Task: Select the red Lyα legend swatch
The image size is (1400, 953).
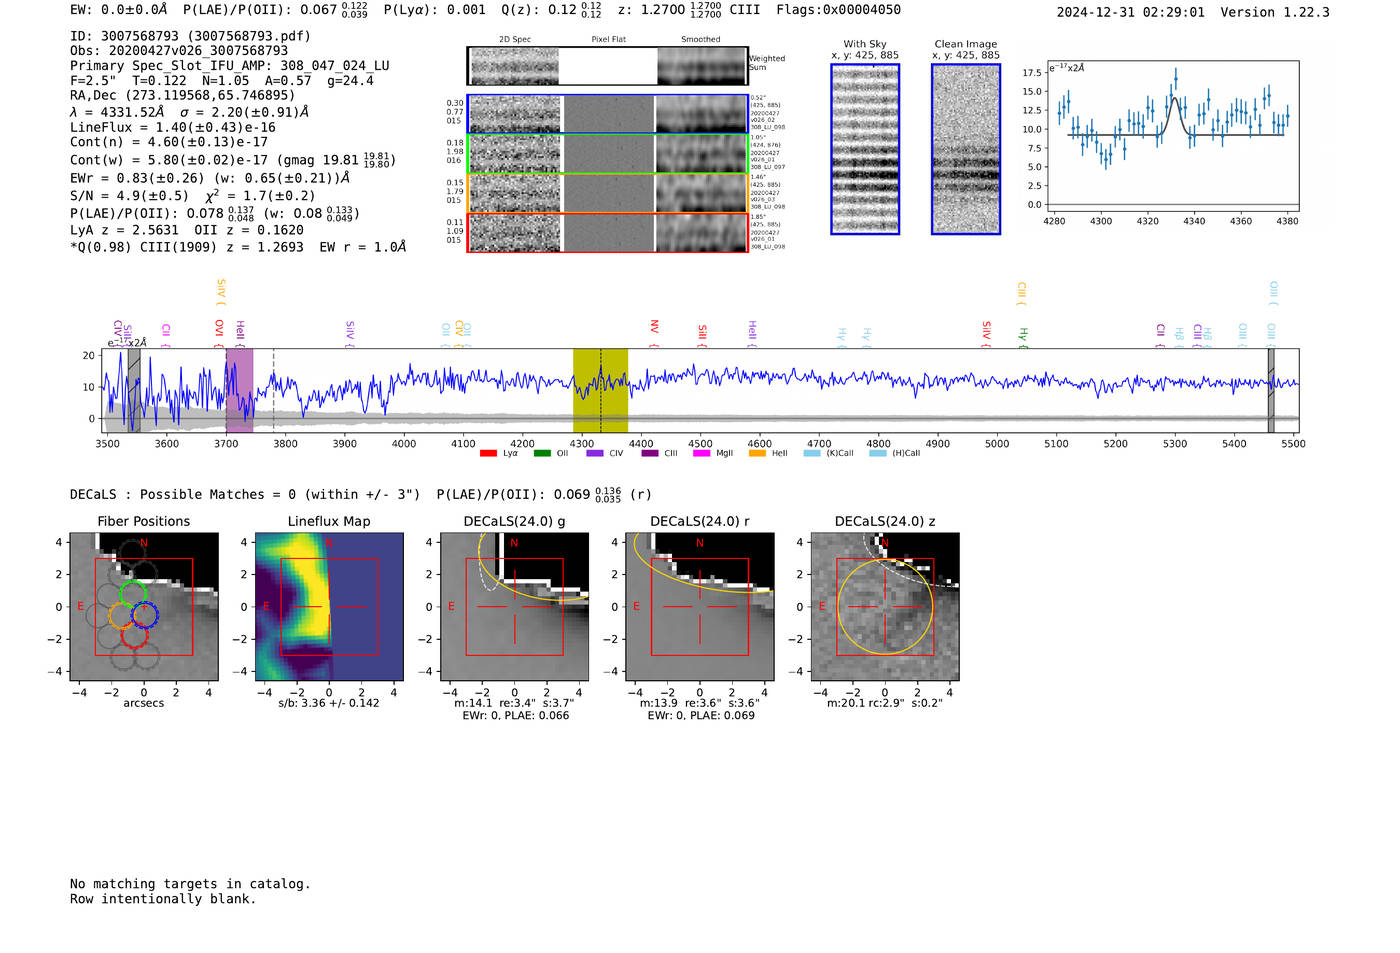Action: pos(488,454)
